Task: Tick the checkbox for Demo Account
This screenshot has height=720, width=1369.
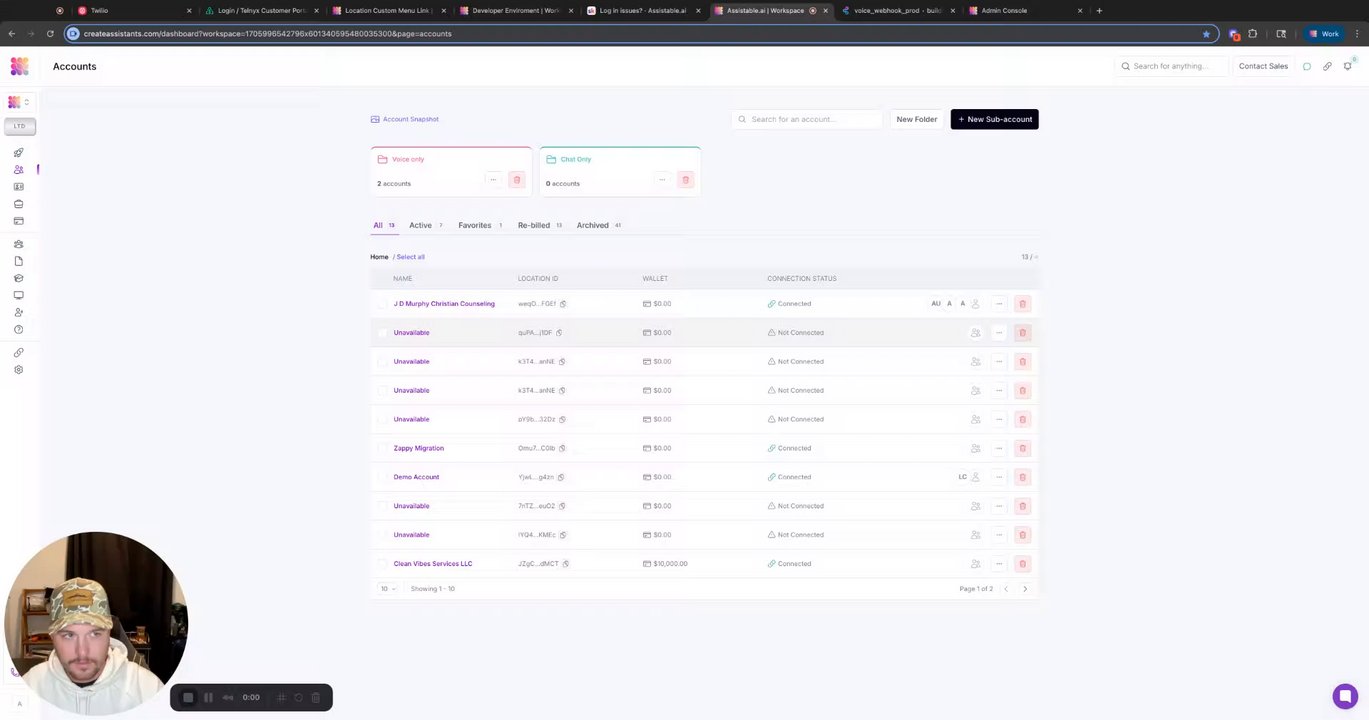Action: [382, 477]
